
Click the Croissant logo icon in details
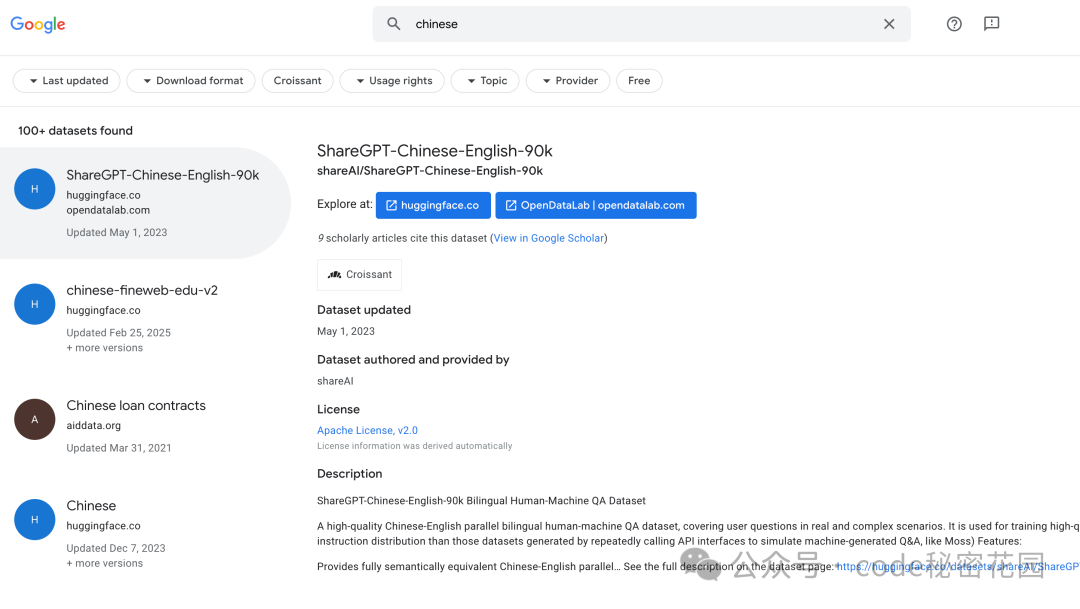point(335,274)
